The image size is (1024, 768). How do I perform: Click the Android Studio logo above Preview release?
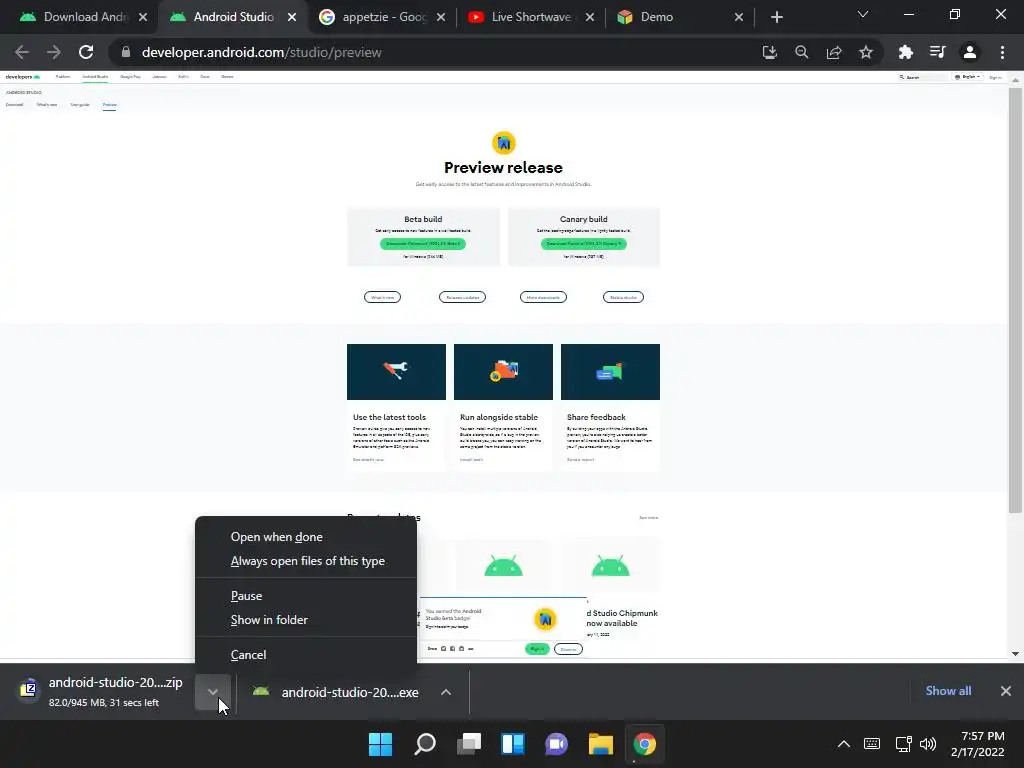click(504, 143)
